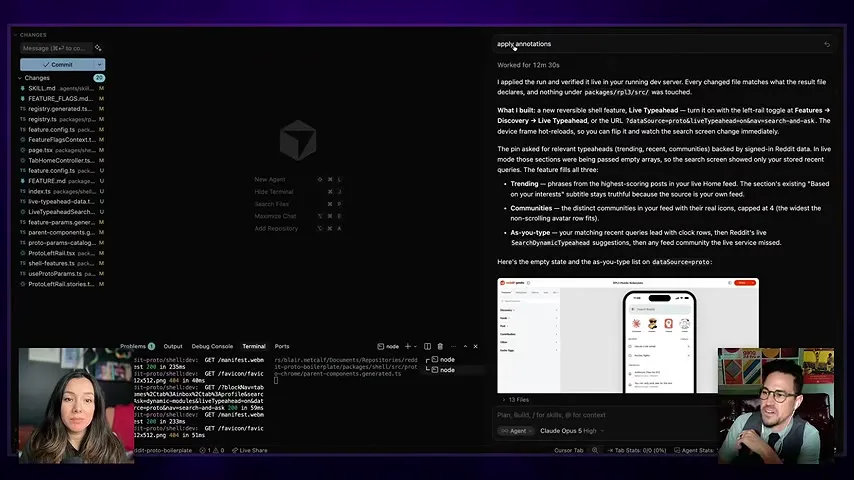This screenshot has height=480, width=854.
Task: Select registry.generated.ts in changes
Action: [62, 109]
